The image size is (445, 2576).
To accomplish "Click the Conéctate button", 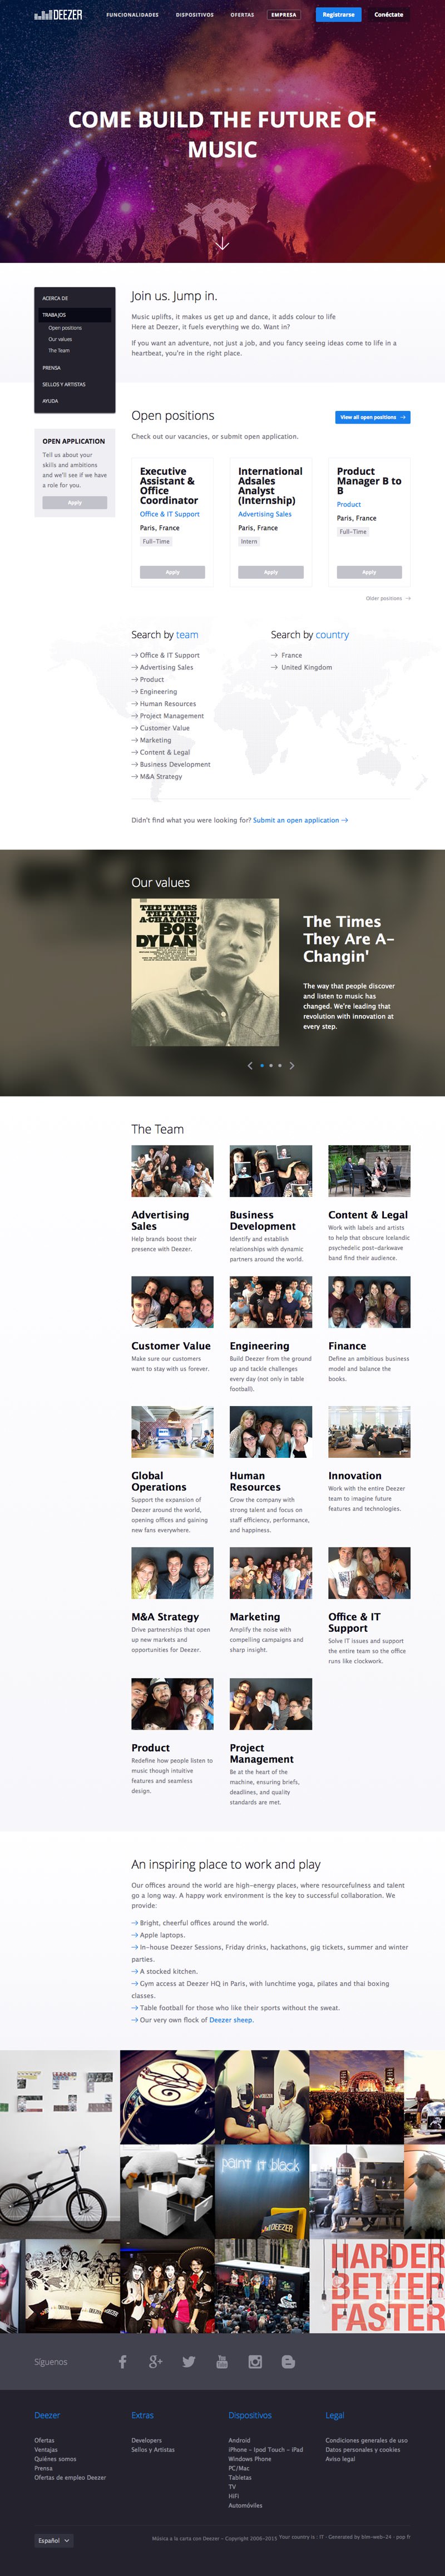I will click(x=389, y=15).
